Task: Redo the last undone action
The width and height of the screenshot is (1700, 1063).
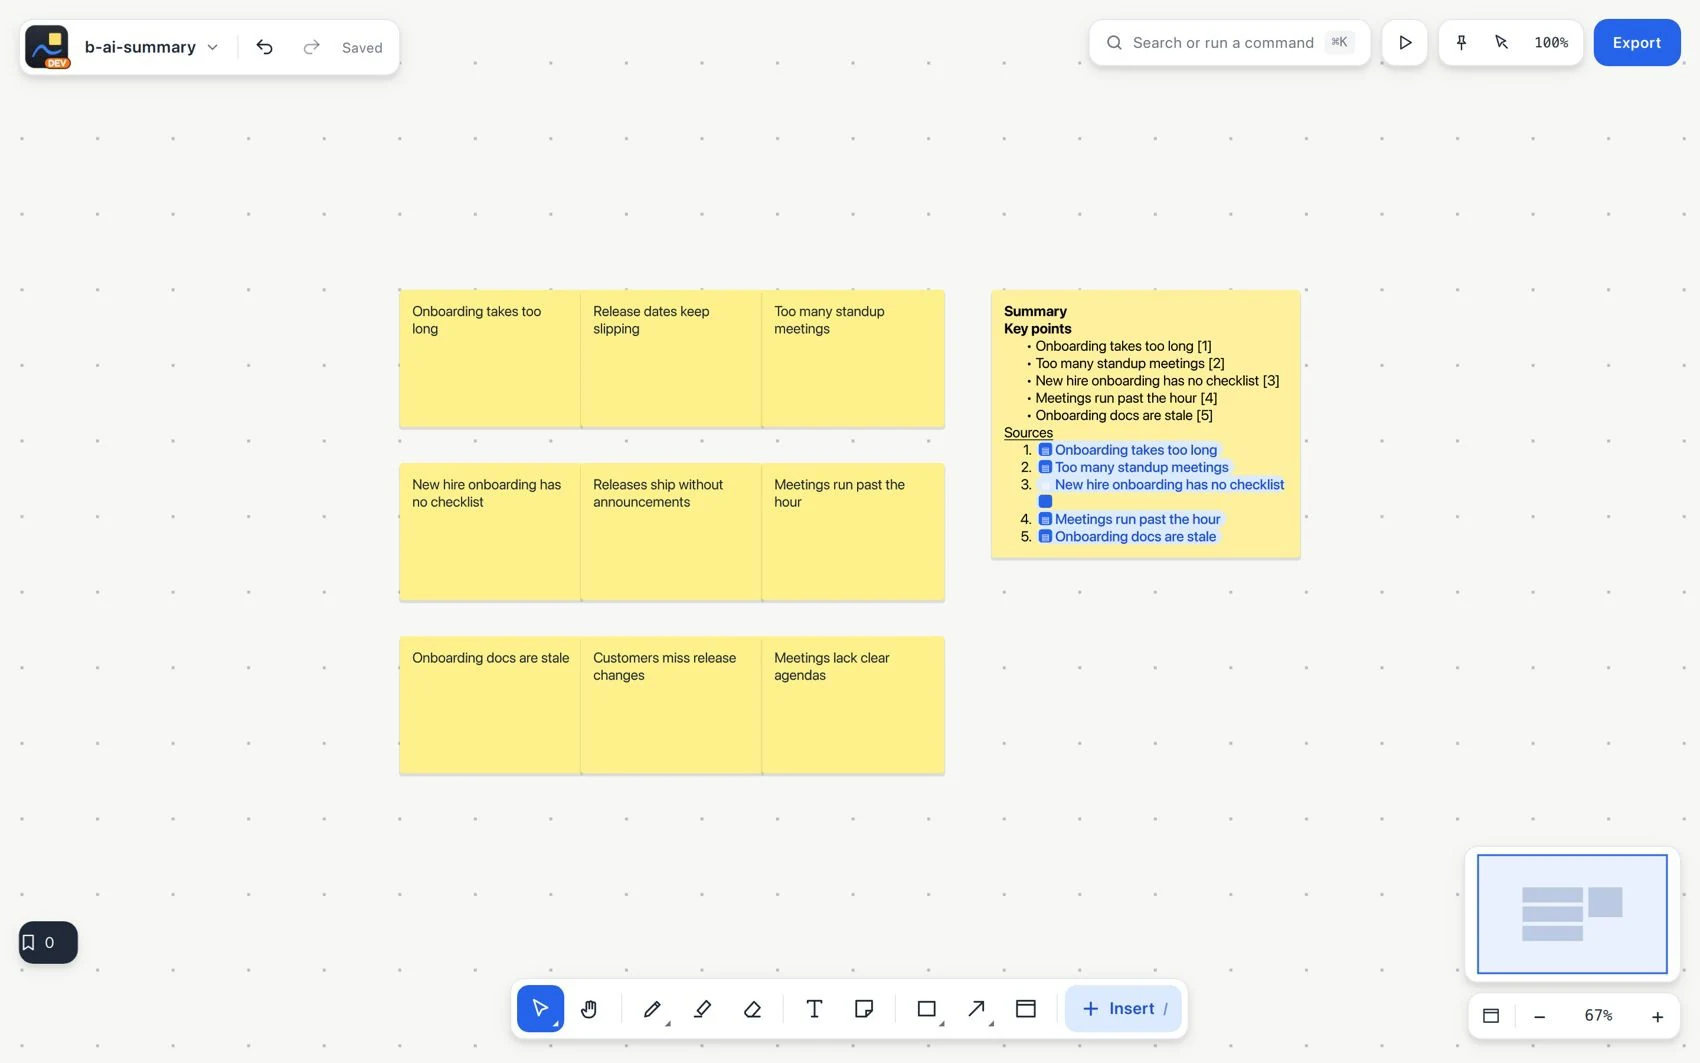Action: 311,47
